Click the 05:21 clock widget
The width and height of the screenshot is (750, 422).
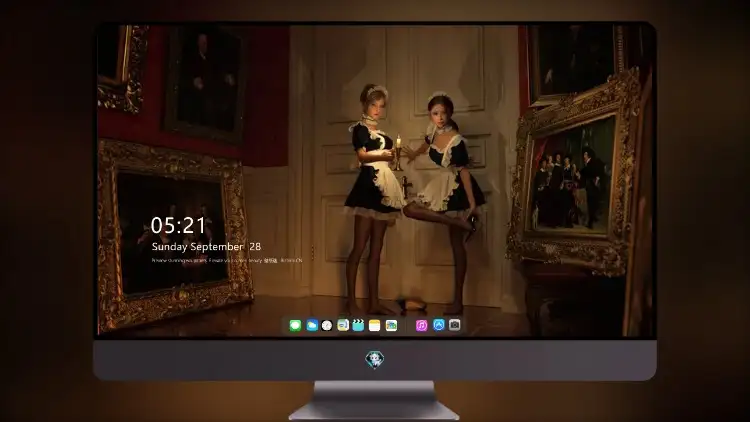[x=178, y=225]
